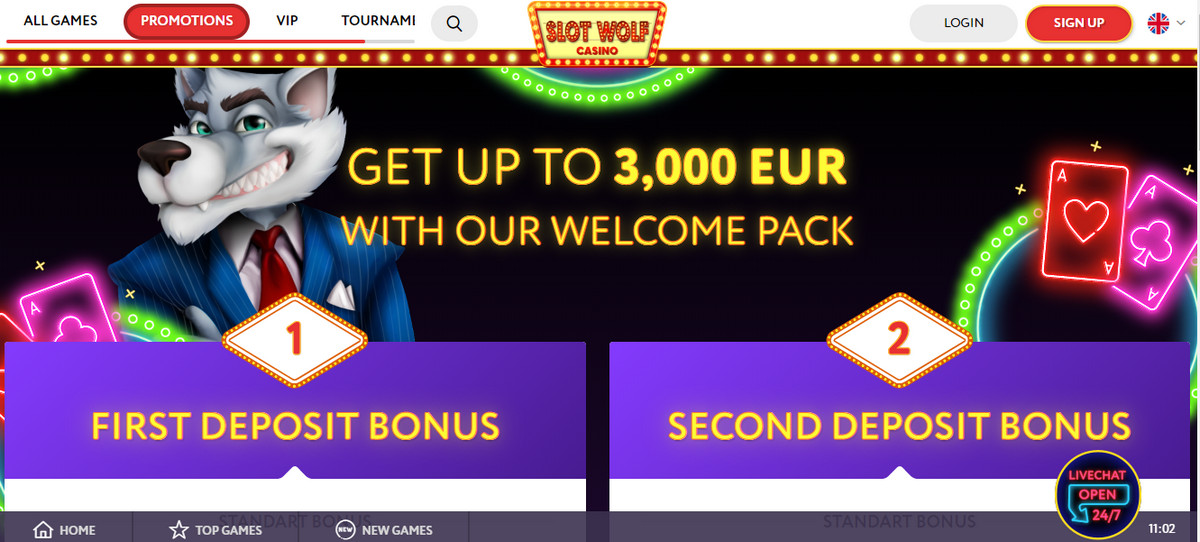
Task: Expand the language dropdown arrow
Action: tap(1181, 23)
